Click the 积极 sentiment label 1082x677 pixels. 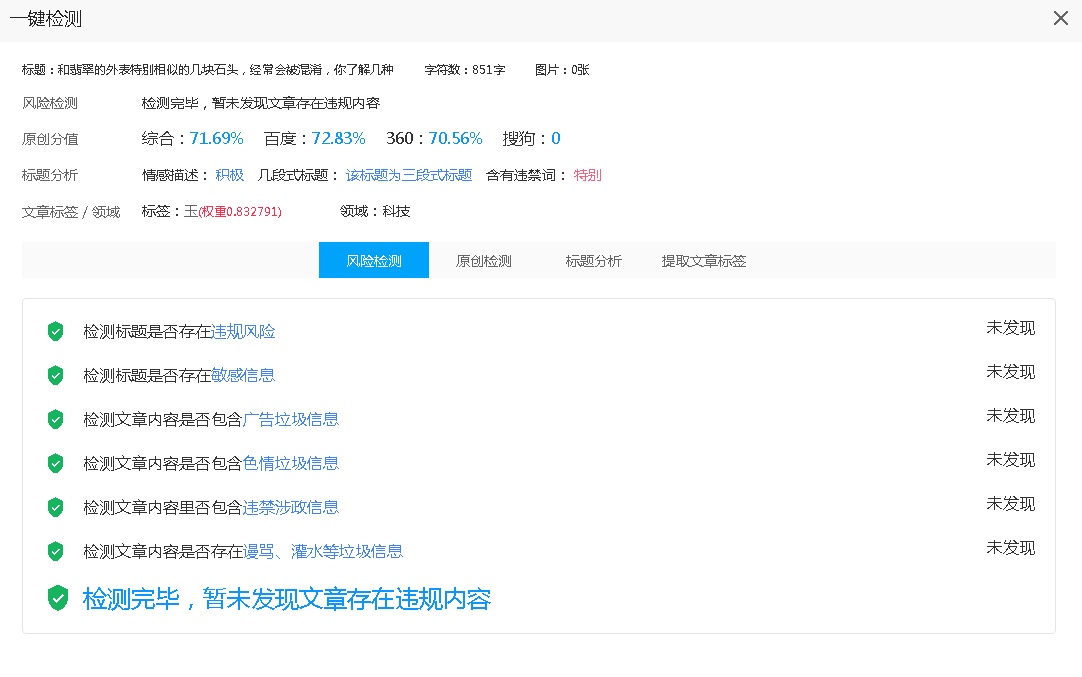tap(230, 175)
